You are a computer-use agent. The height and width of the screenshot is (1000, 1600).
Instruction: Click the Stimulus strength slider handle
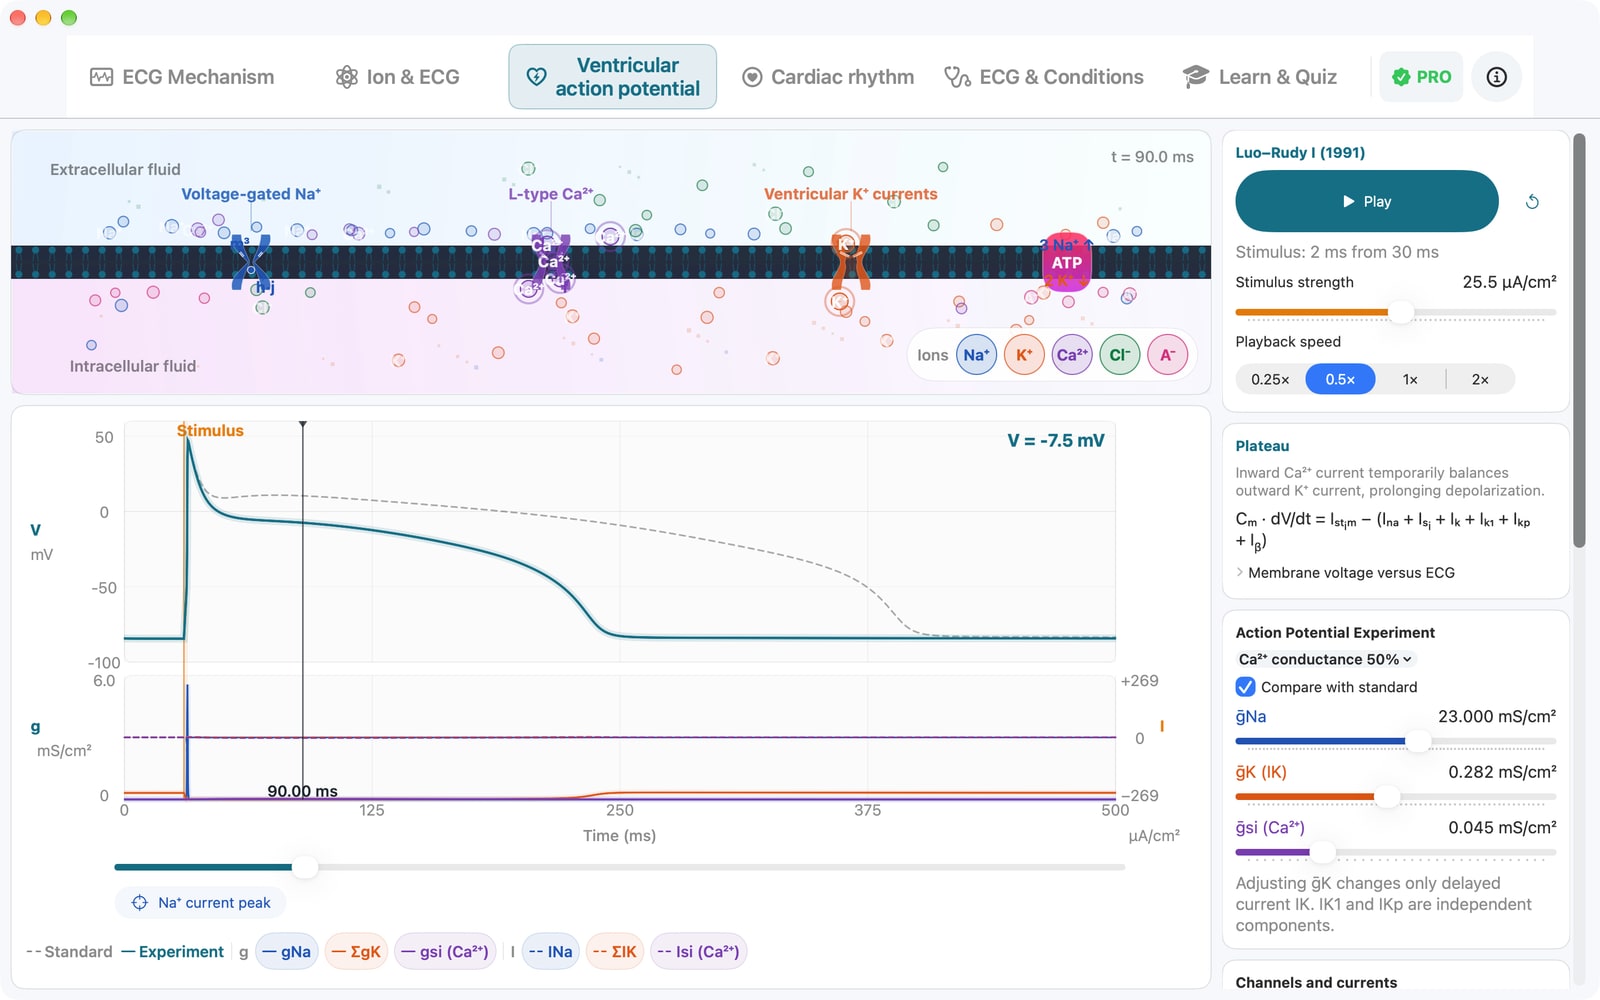tap(1401, 312)
